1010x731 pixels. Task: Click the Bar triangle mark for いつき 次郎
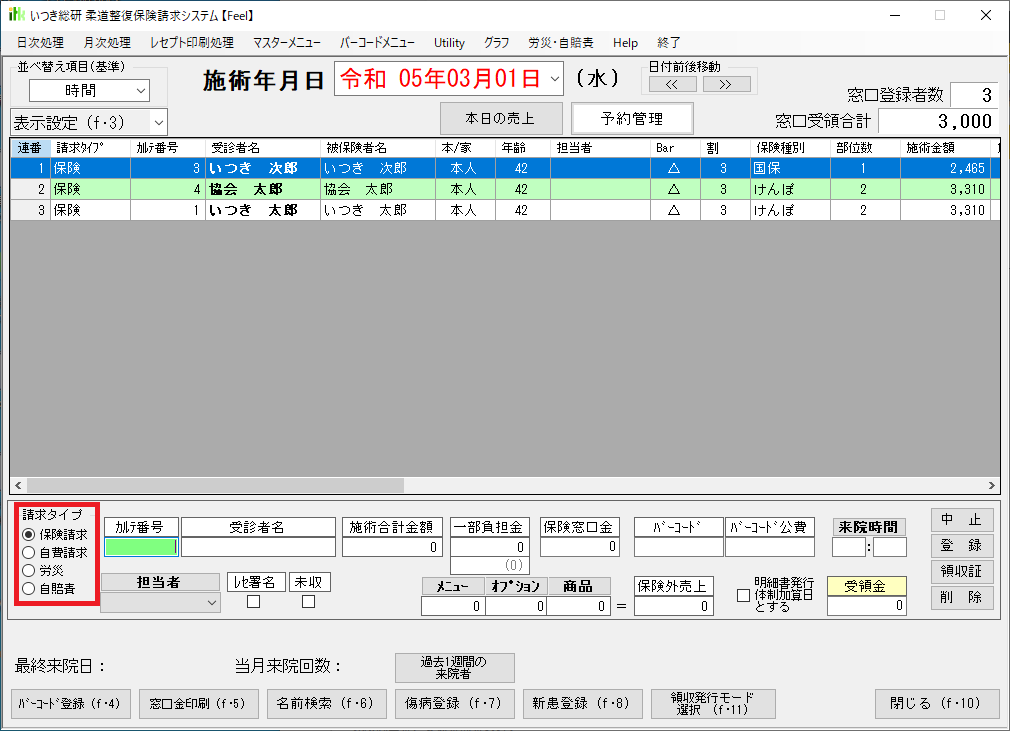(673, 168)
